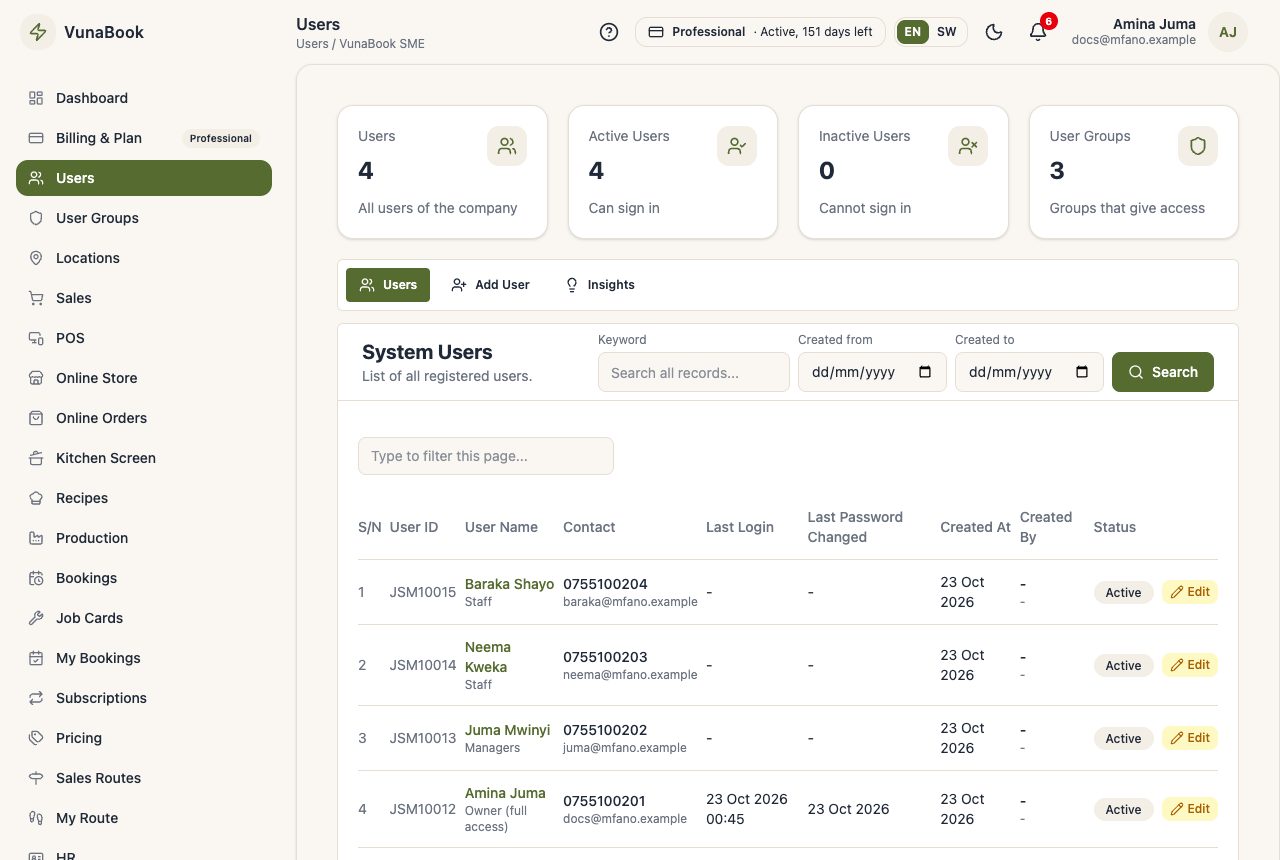Open Billing & Plan menu item

click(x=144, y=138)
